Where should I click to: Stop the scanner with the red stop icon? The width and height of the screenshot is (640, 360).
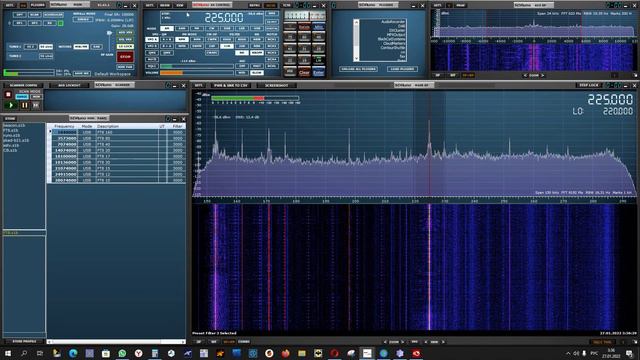(x=8, y=95)
